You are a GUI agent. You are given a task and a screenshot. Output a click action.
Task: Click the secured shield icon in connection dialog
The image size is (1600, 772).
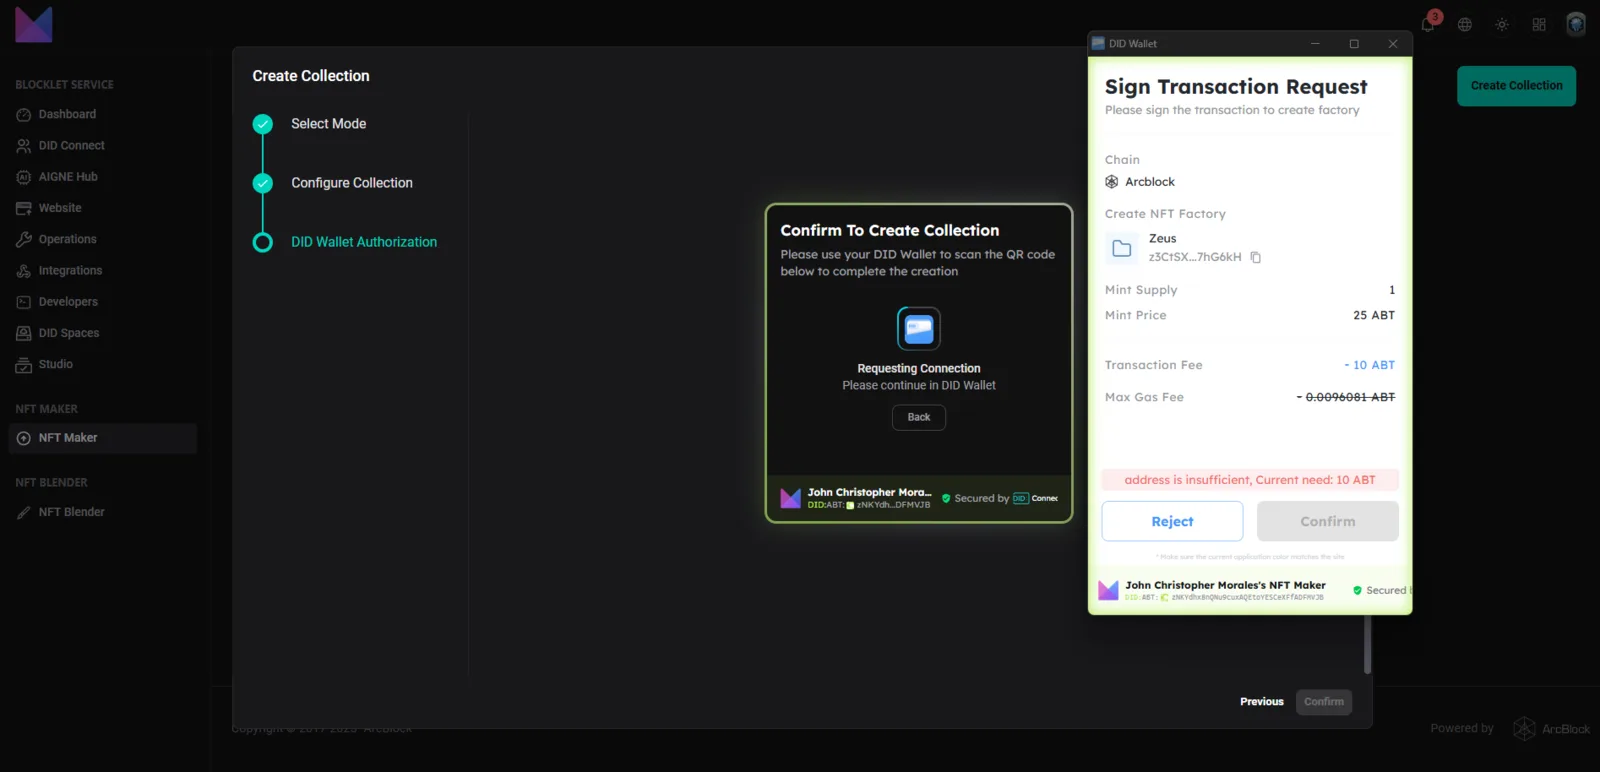coord(946,498)
